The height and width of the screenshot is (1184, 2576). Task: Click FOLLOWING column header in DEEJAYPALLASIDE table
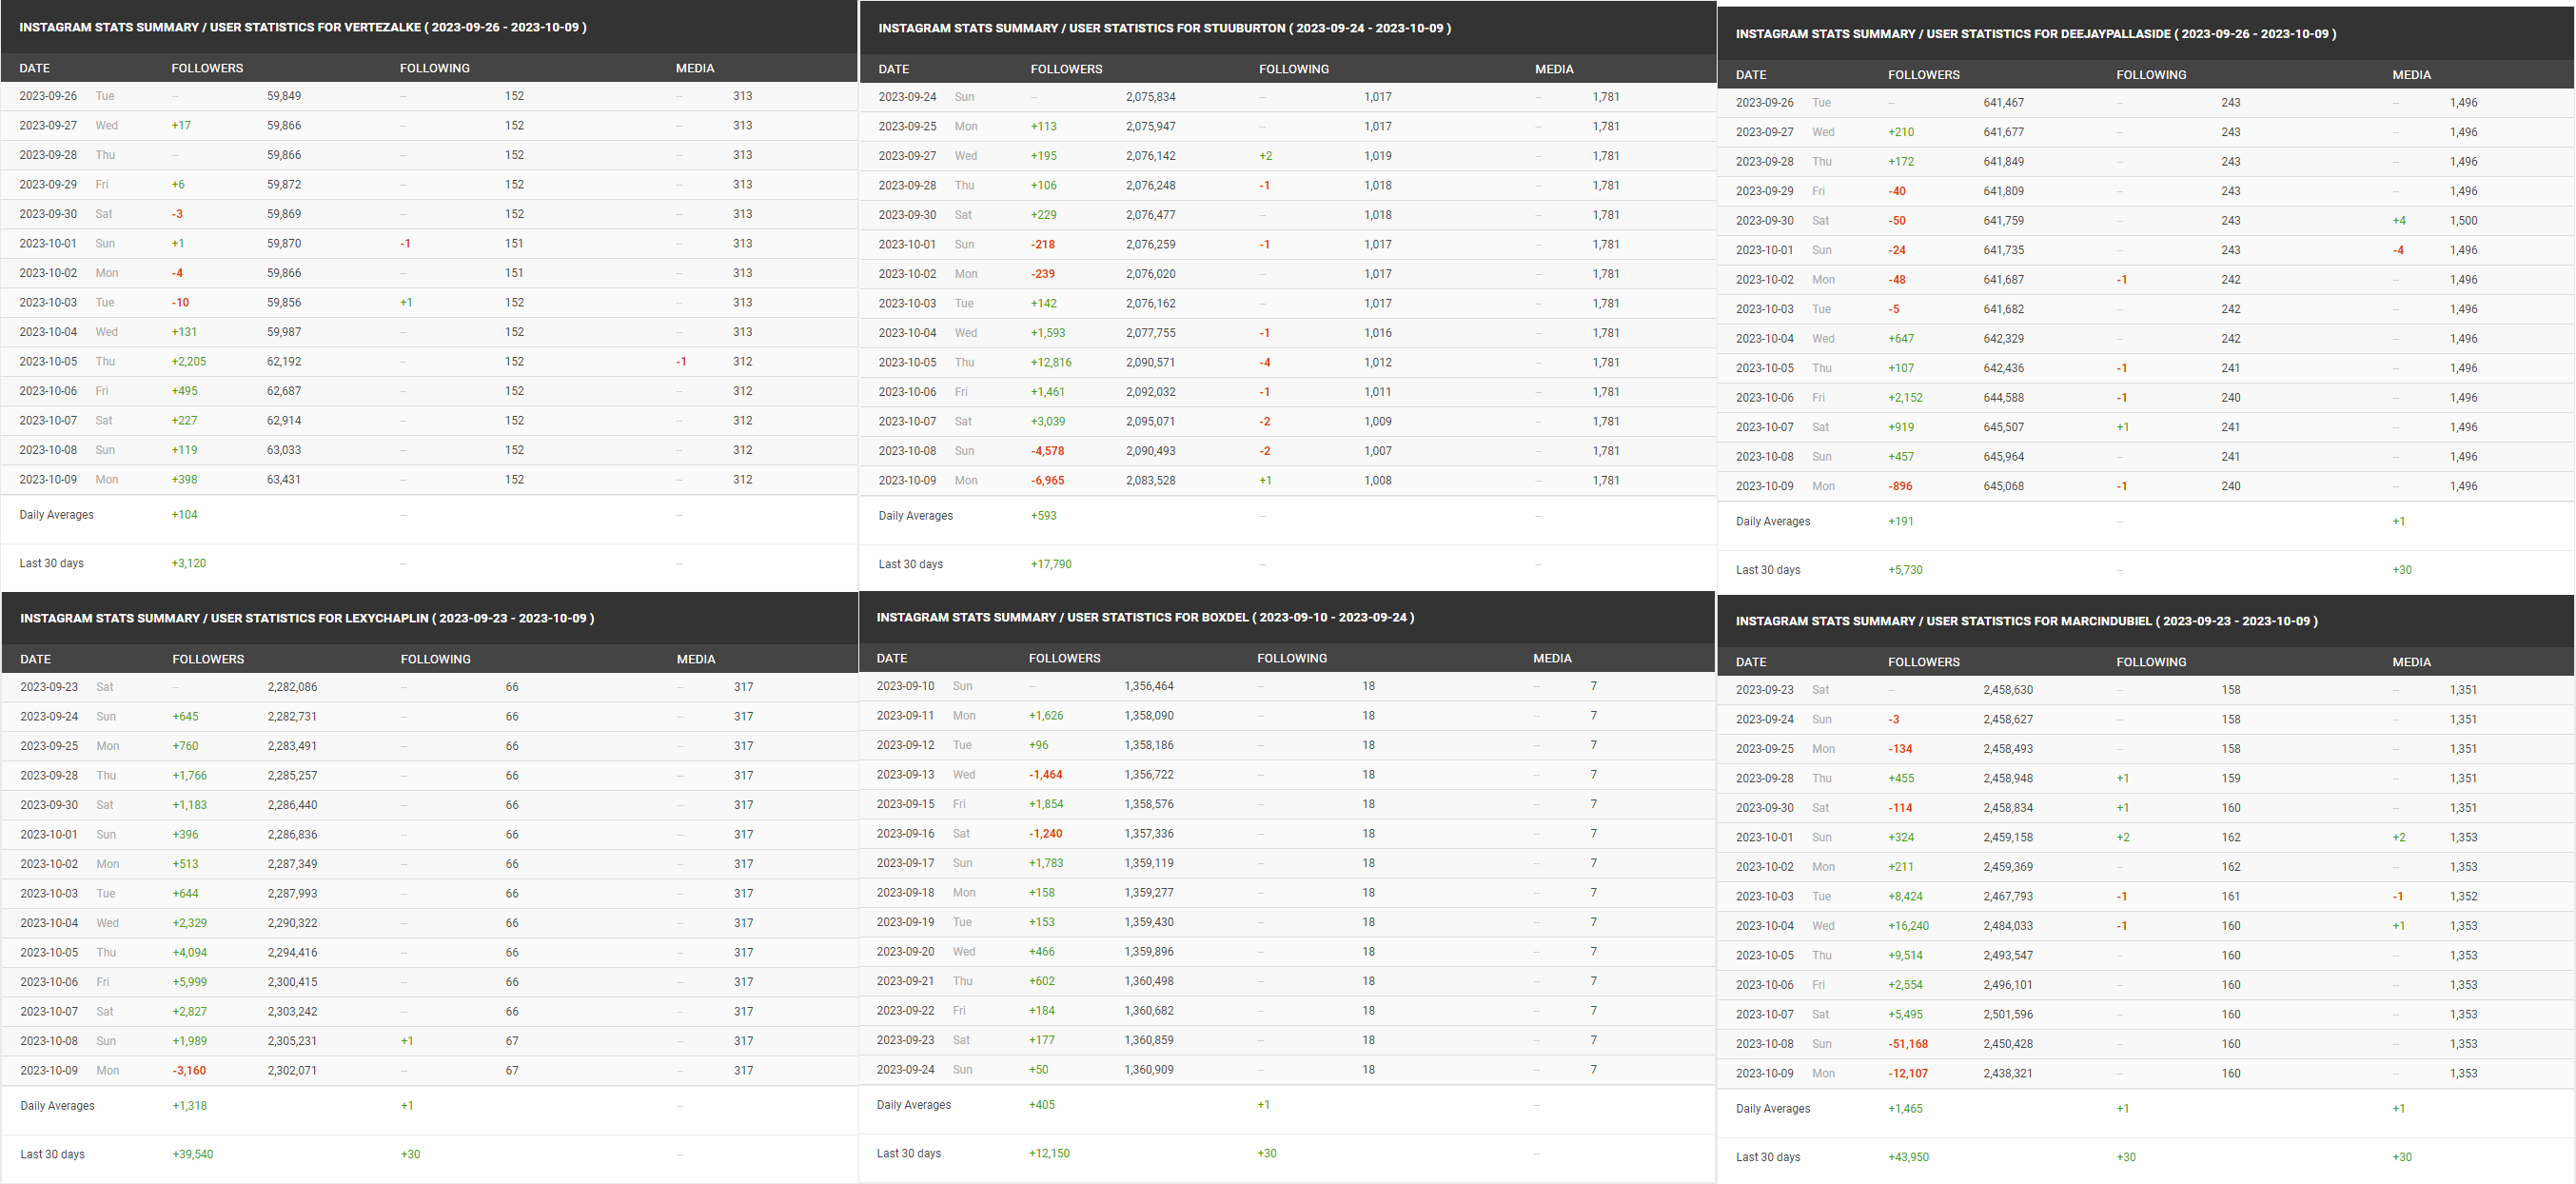[x=2151, y=75]
